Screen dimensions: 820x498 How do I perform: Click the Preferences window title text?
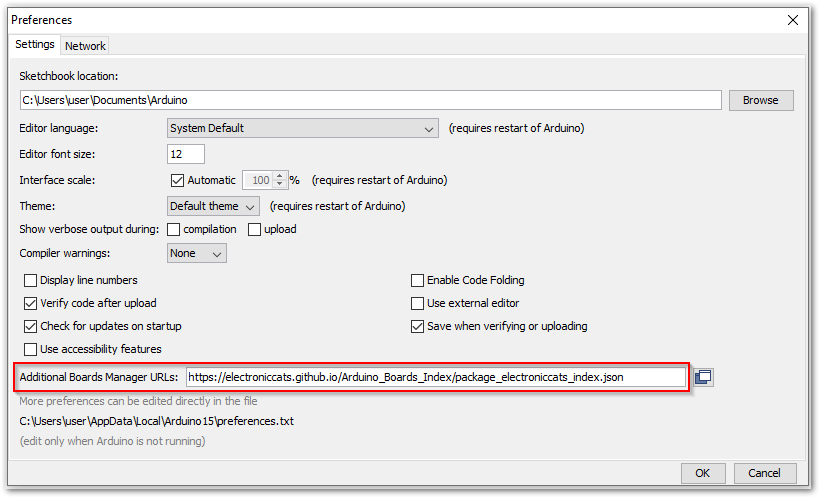41,20
